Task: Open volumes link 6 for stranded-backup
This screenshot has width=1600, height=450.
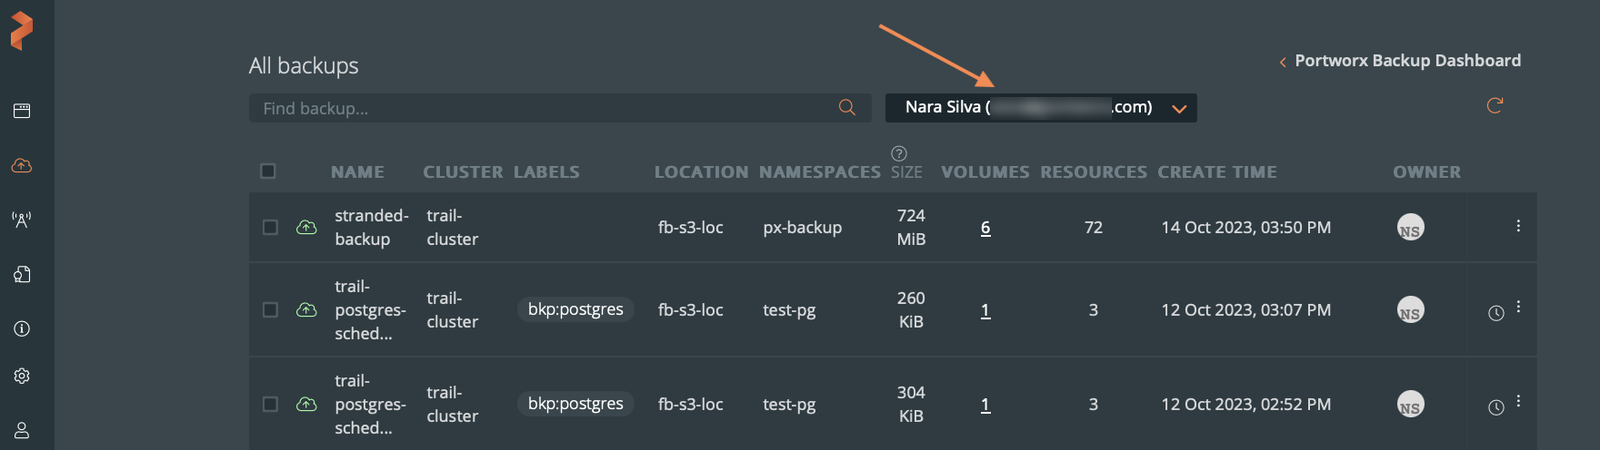Action: pos(985,228)
